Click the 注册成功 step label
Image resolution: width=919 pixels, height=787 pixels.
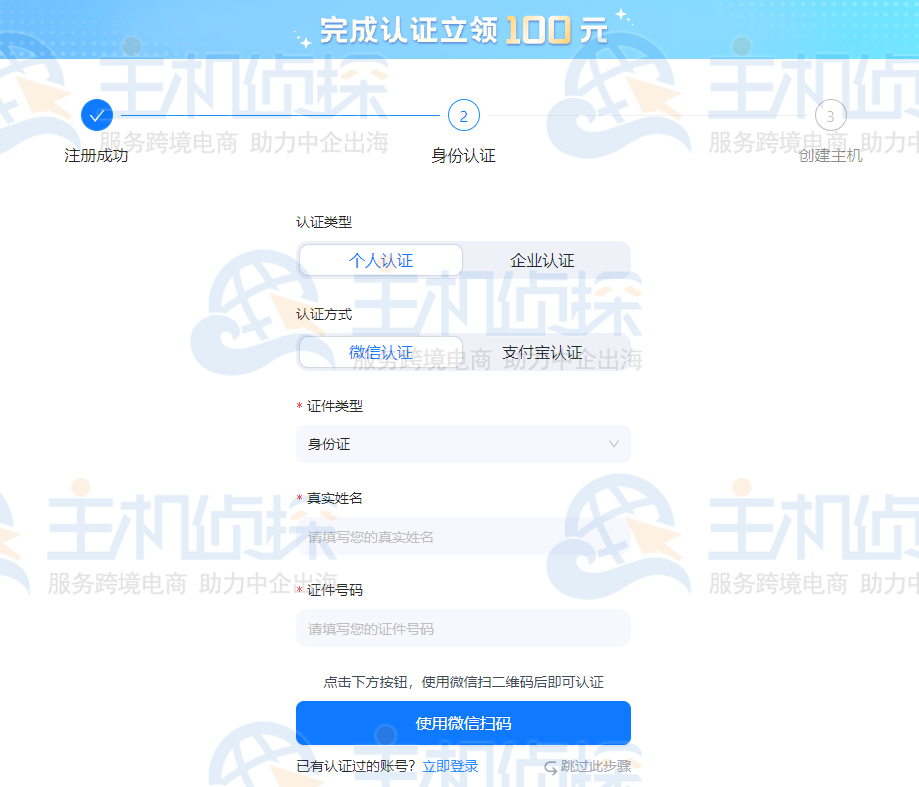click(x=96, y=157)
